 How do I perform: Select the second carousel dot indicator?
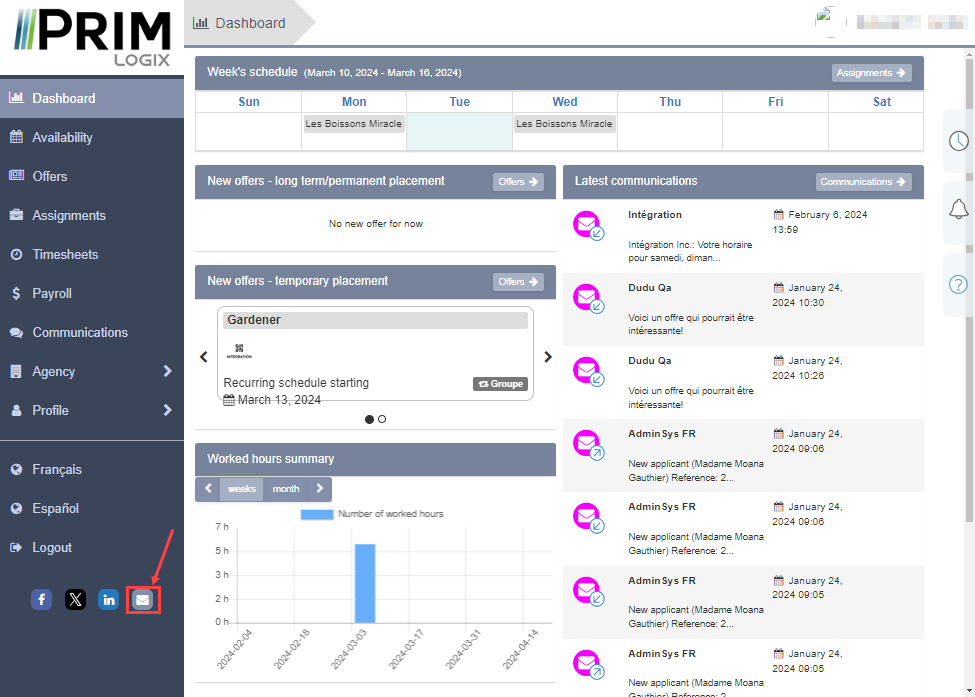point(382,419)
